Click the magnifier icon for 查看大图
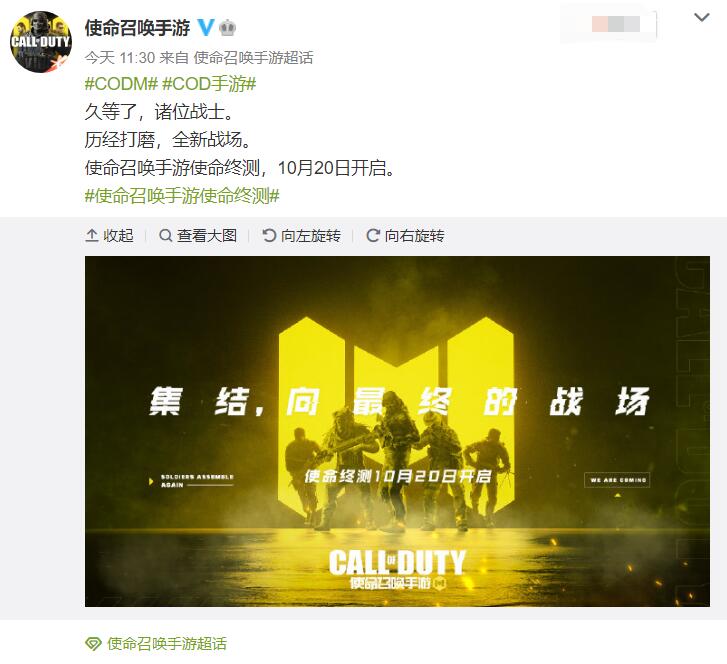Image resolution: width=727 pixels, height=664 pixels. [x=166, y=236]
